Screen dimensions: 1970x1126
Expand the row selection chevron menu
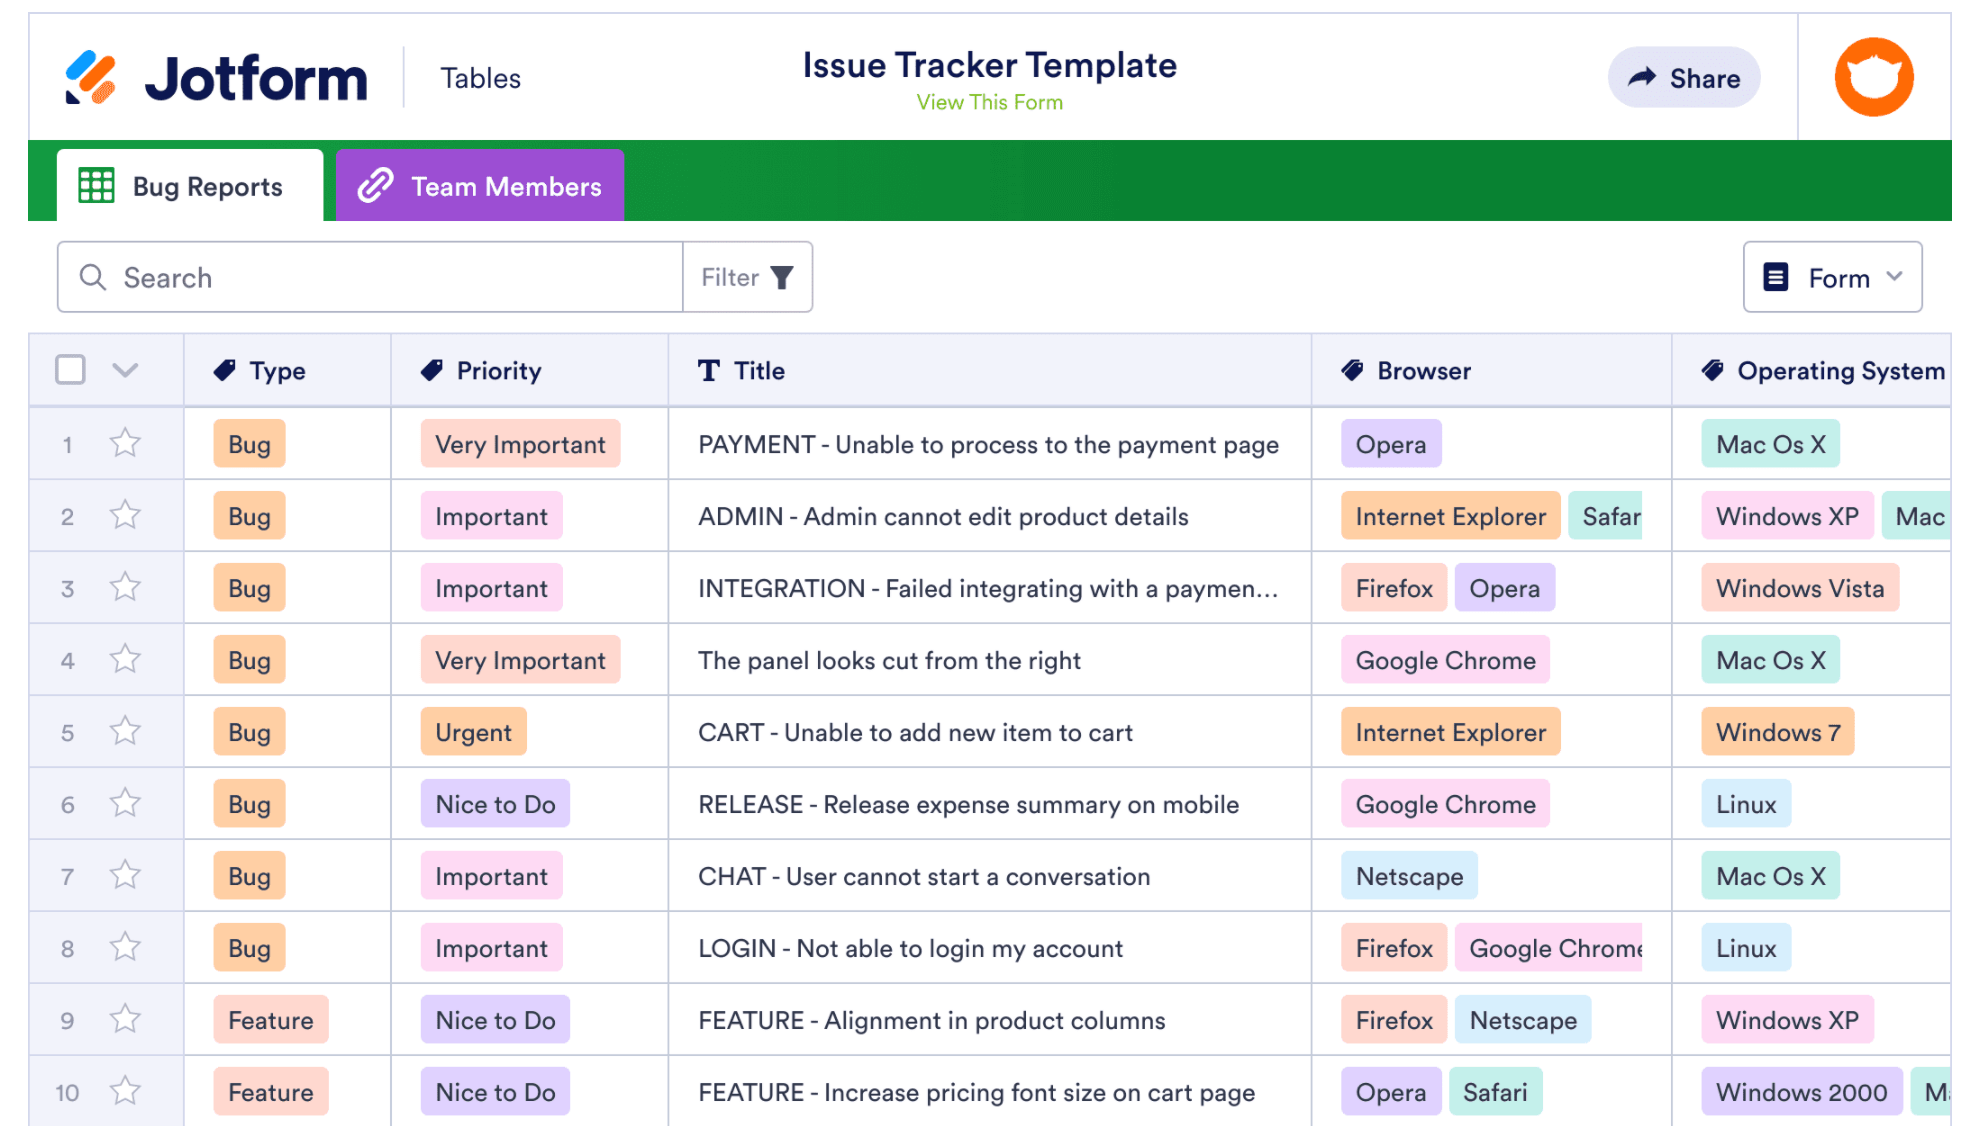click(x=125, y=370)
